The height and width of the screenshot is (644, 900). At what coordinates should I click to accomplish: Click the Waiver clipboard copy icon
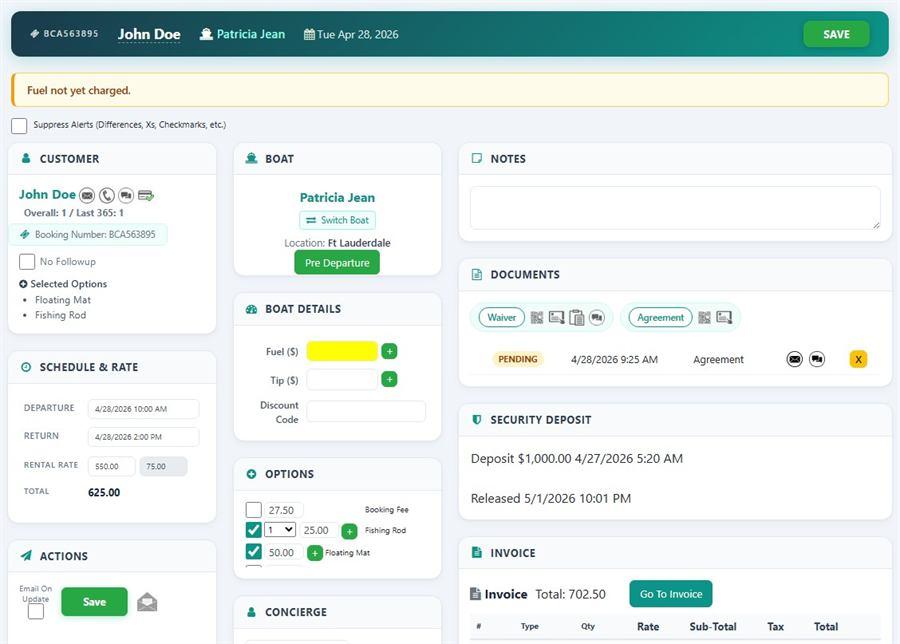coord(577,317)
